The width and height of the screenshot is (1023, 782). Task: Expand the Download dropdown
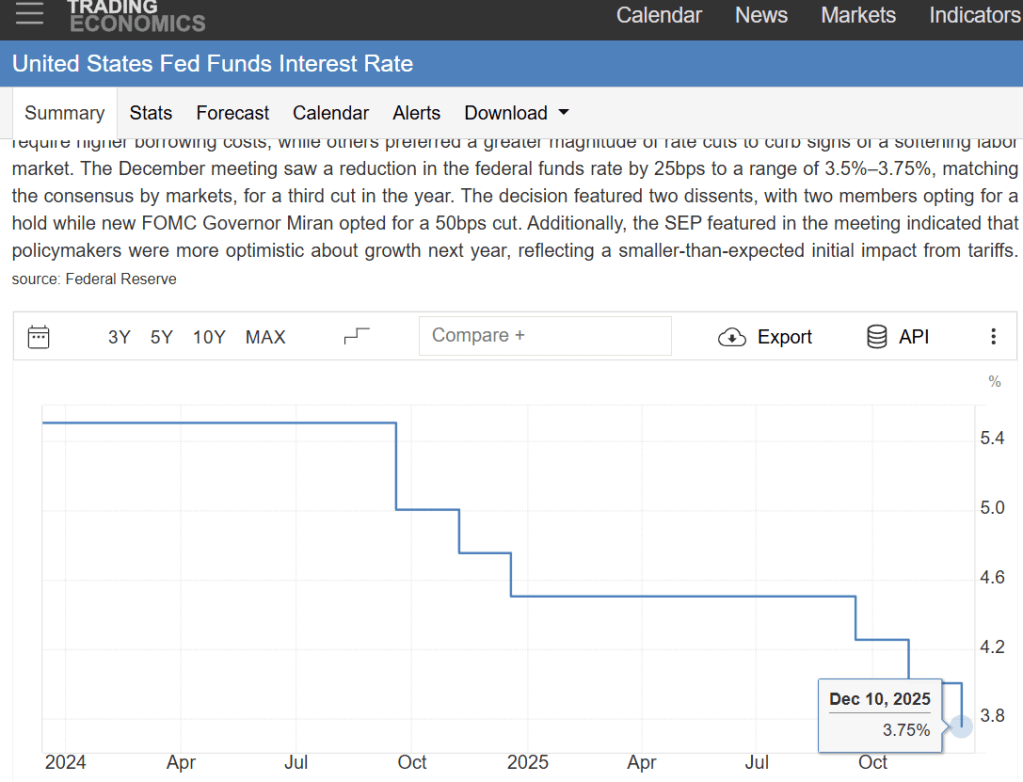[x=516, y=113]
